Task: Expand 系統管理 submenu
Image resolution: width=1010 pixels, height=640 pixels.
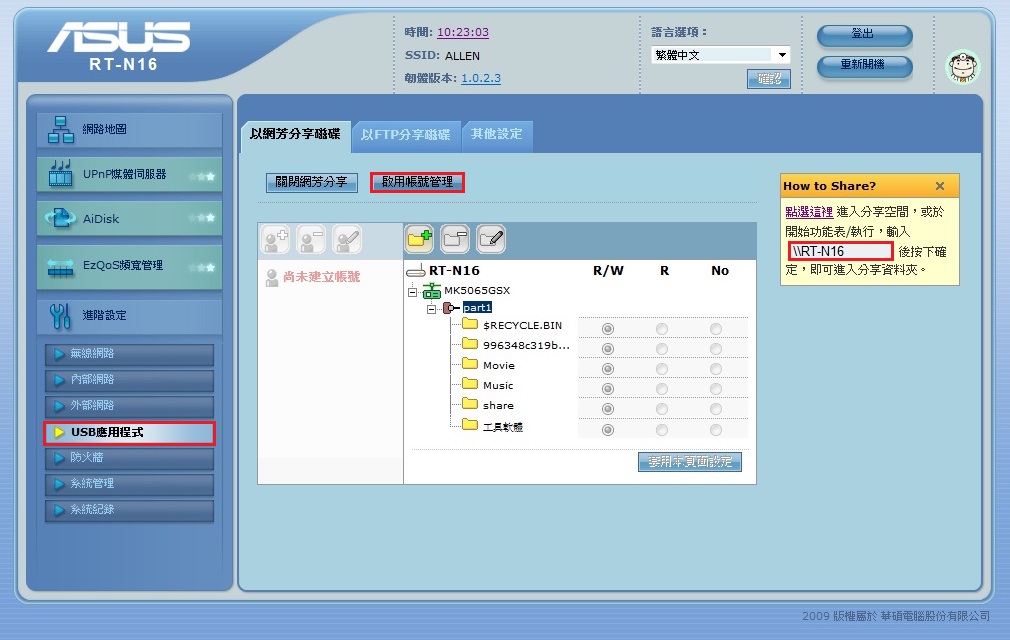Action: click(x=129, y=484)
